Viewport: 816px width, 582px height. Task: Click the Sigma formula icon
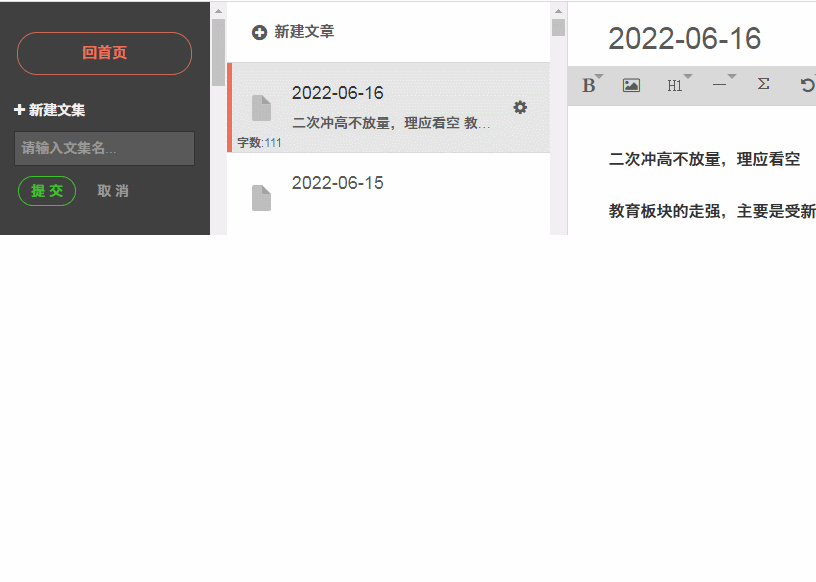pos(763,84)
